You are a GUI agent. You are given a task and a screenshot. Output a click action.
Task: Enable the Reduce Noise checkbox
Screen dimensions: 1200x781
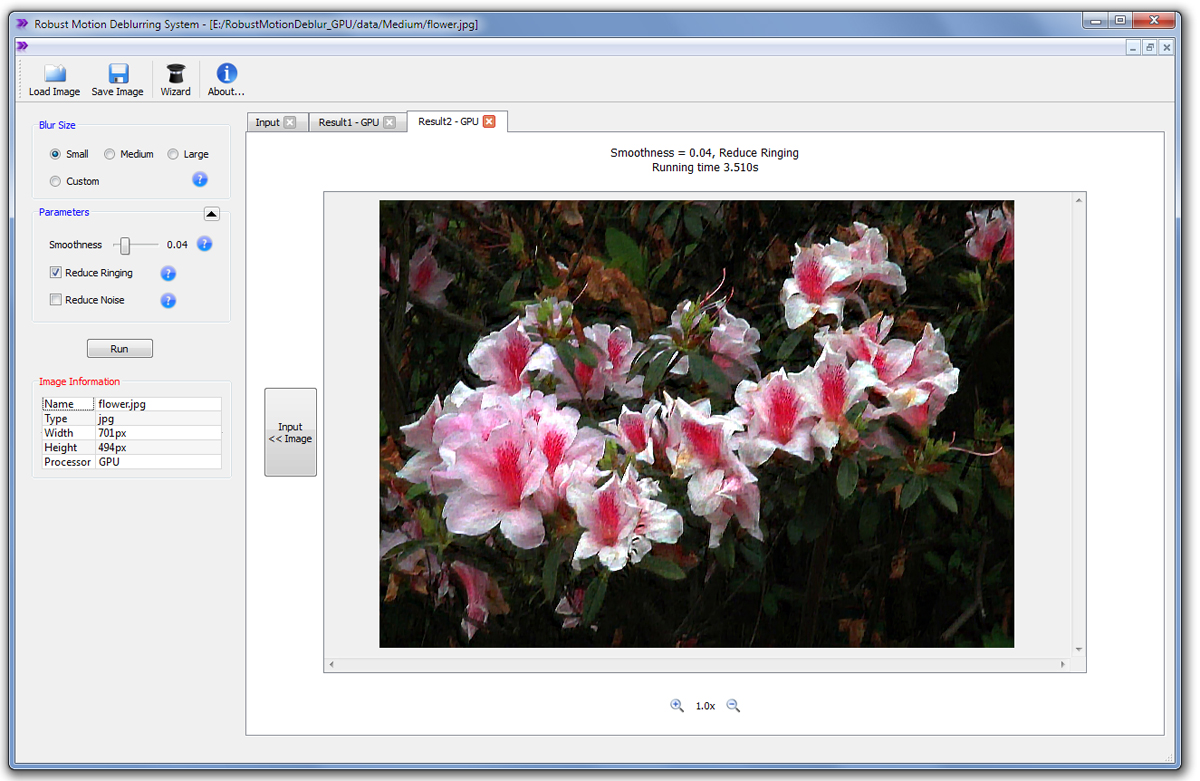56,300
